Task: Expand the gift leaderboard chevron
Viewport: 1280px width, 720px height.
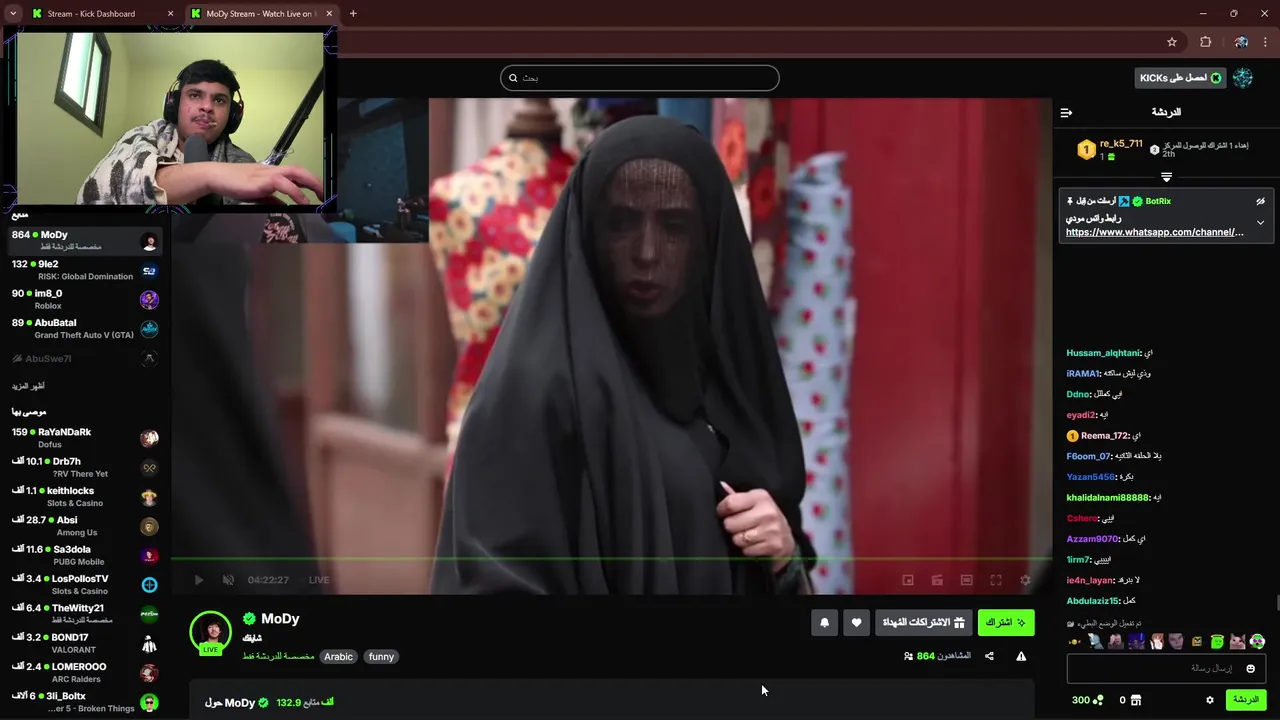Action: point(1166,177)
